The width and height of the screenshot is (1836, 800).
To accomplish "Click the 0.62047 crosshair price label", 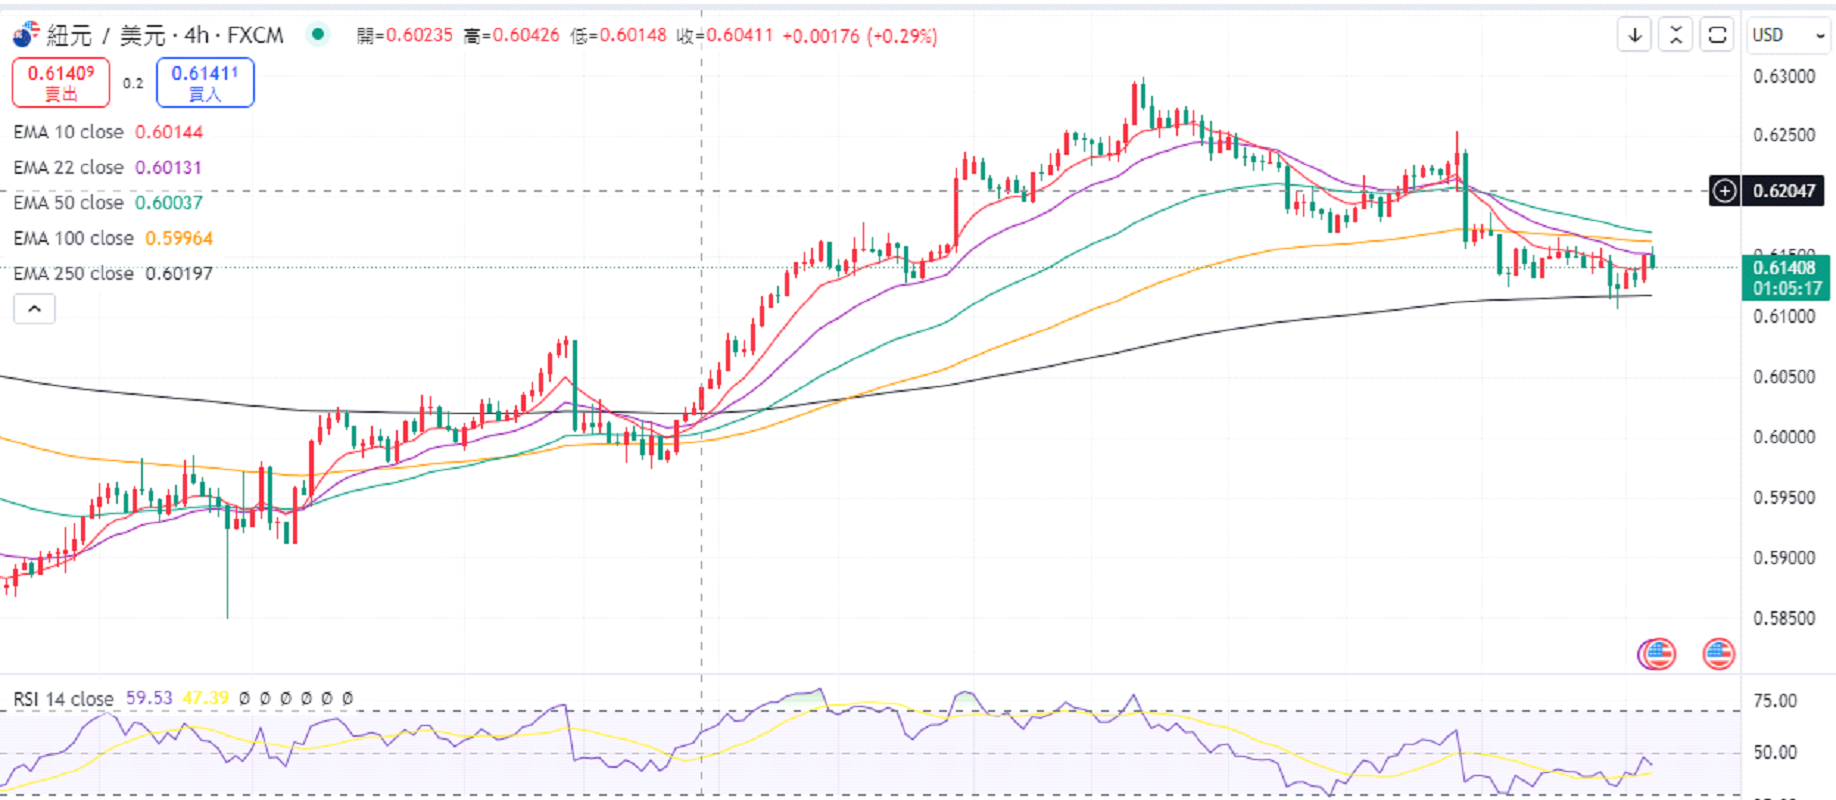I will pos(1784,190).
